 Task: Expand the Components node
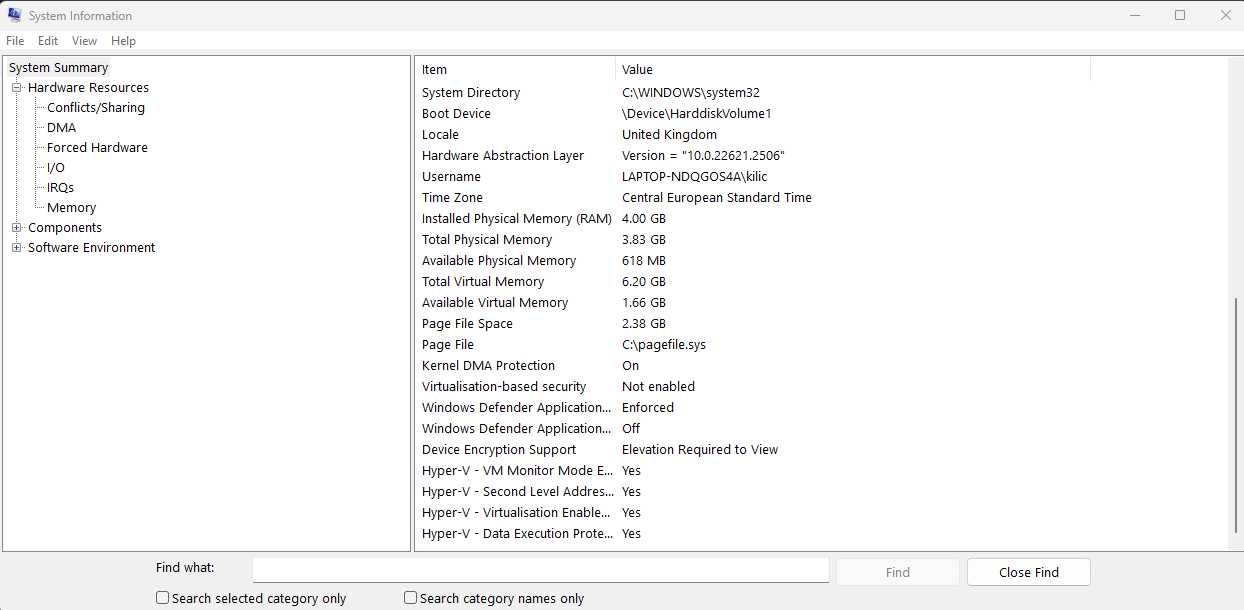(17, 228)
